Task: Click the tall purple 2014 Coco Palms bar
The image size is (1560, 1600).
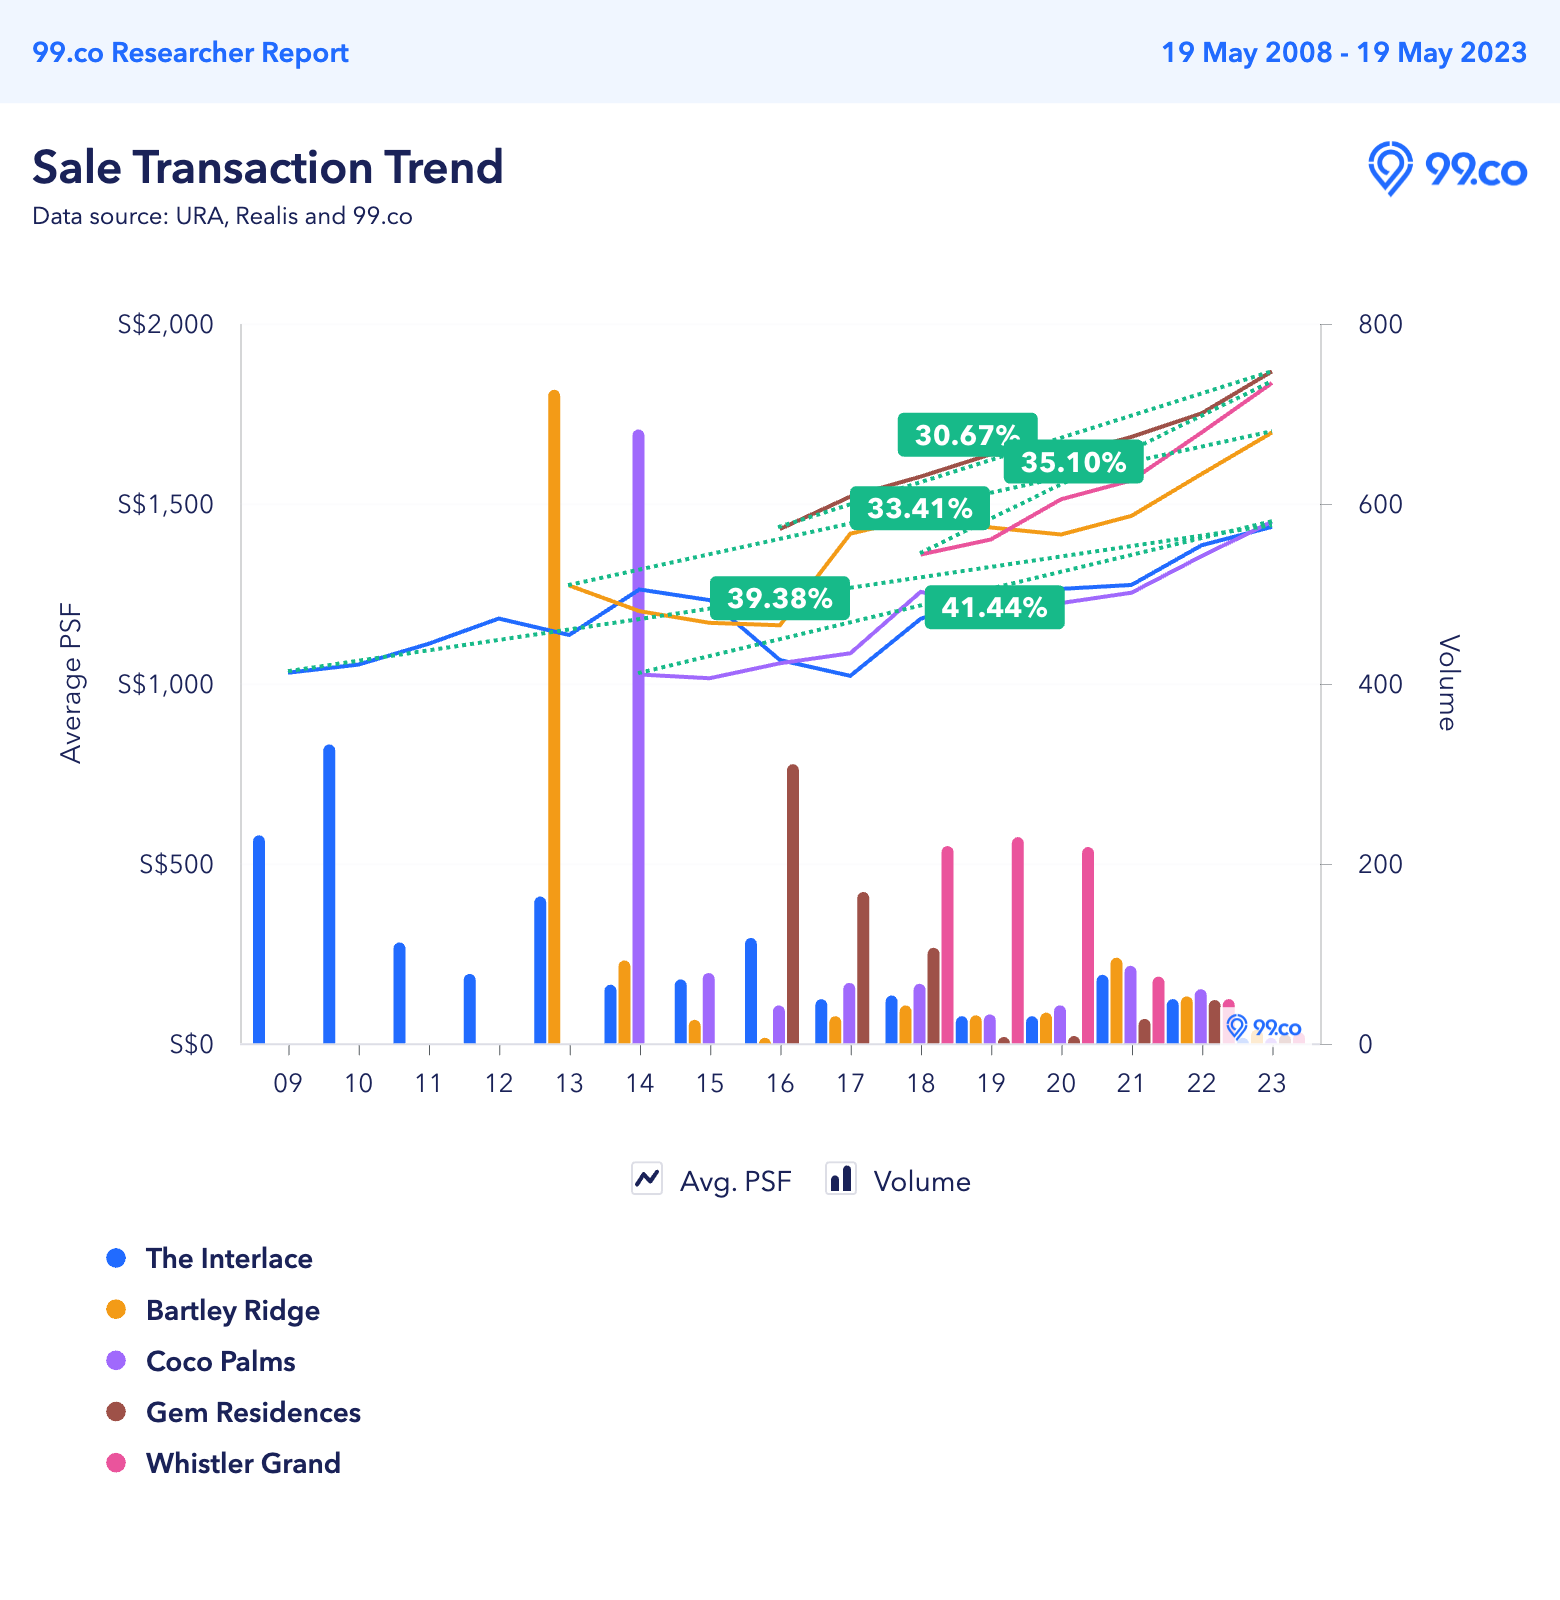Action: tap(638, 737)
